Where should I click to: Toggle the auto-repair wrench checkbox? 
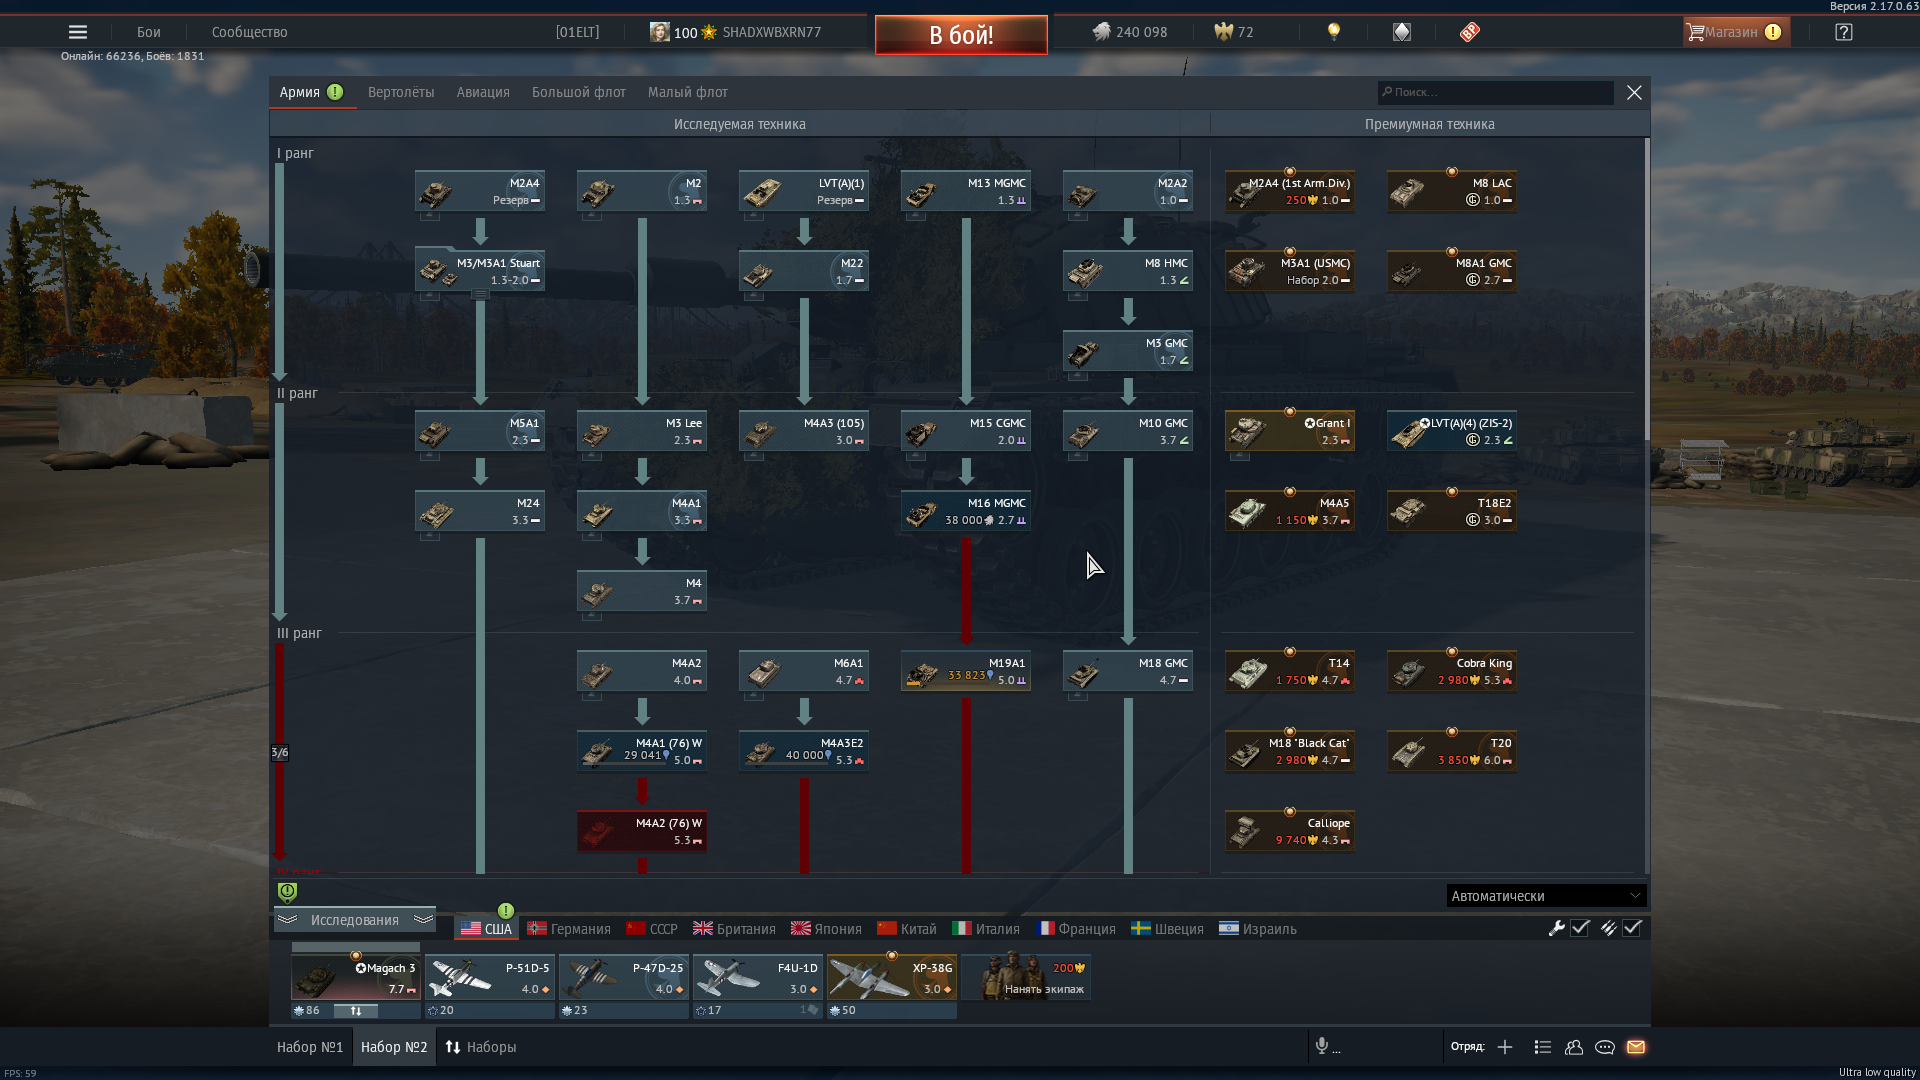click(x=1580, y=928)
